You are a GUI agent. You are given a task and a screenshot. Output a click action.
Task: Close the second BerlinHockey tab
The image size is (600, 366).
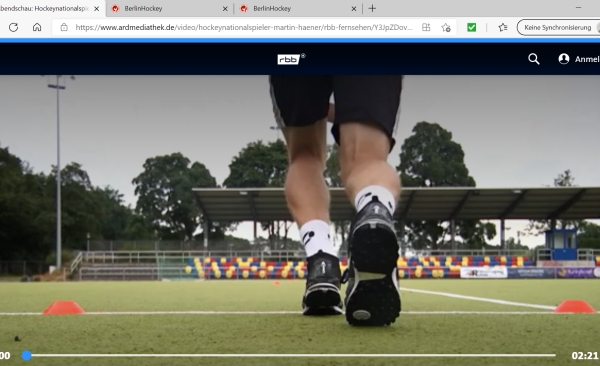pos(354,8)
